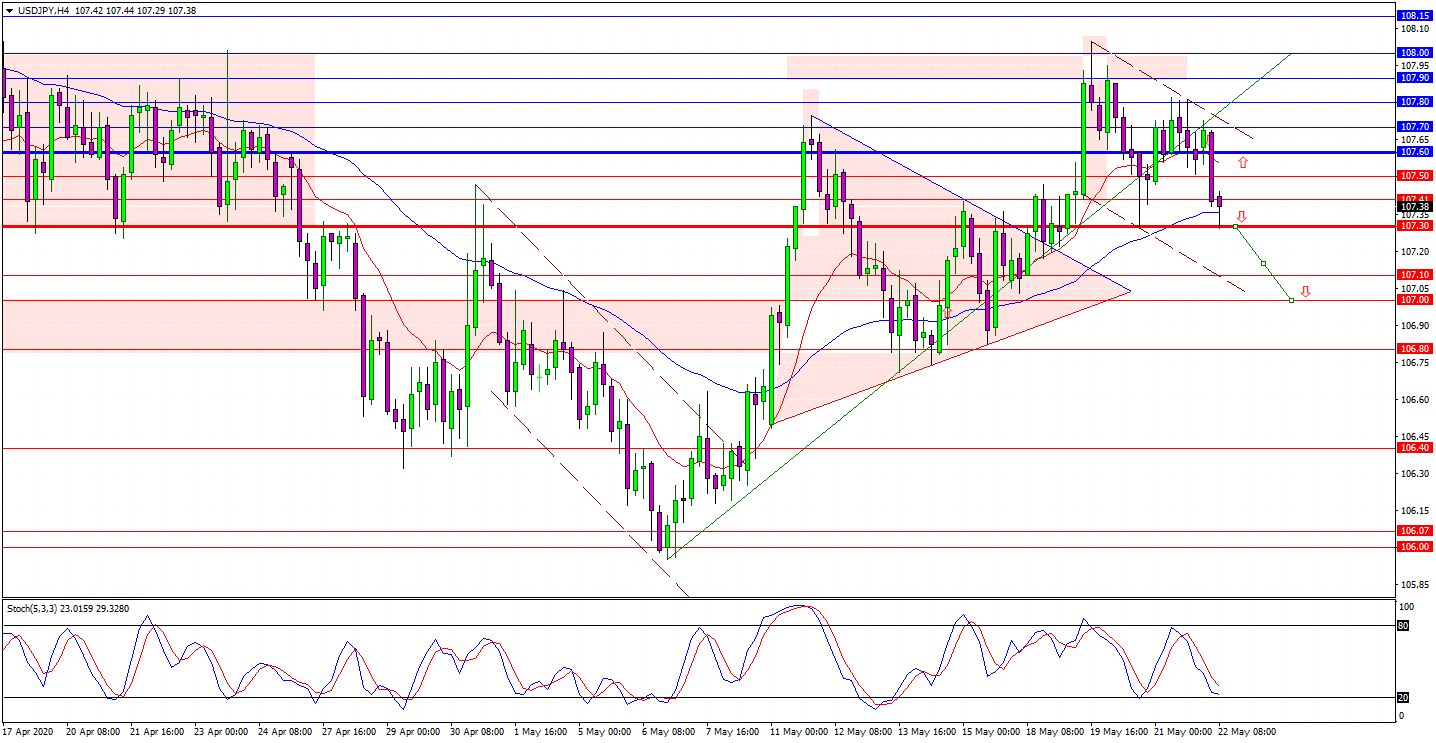The height and width of the screenshot is (743, 1436).
Task: Select the red down arrow just above the 107.00 line
Action: point(1305,292)
